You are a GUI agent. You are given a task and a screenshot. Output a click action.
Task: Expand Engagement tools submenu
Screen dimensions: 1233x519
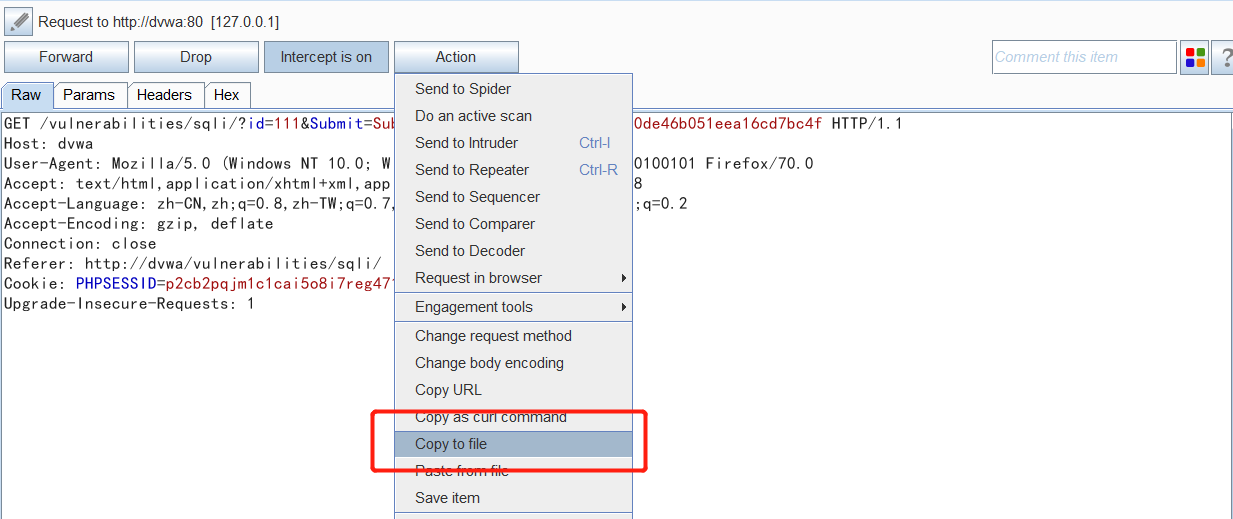pyautogui.click(x=514, y=307)
